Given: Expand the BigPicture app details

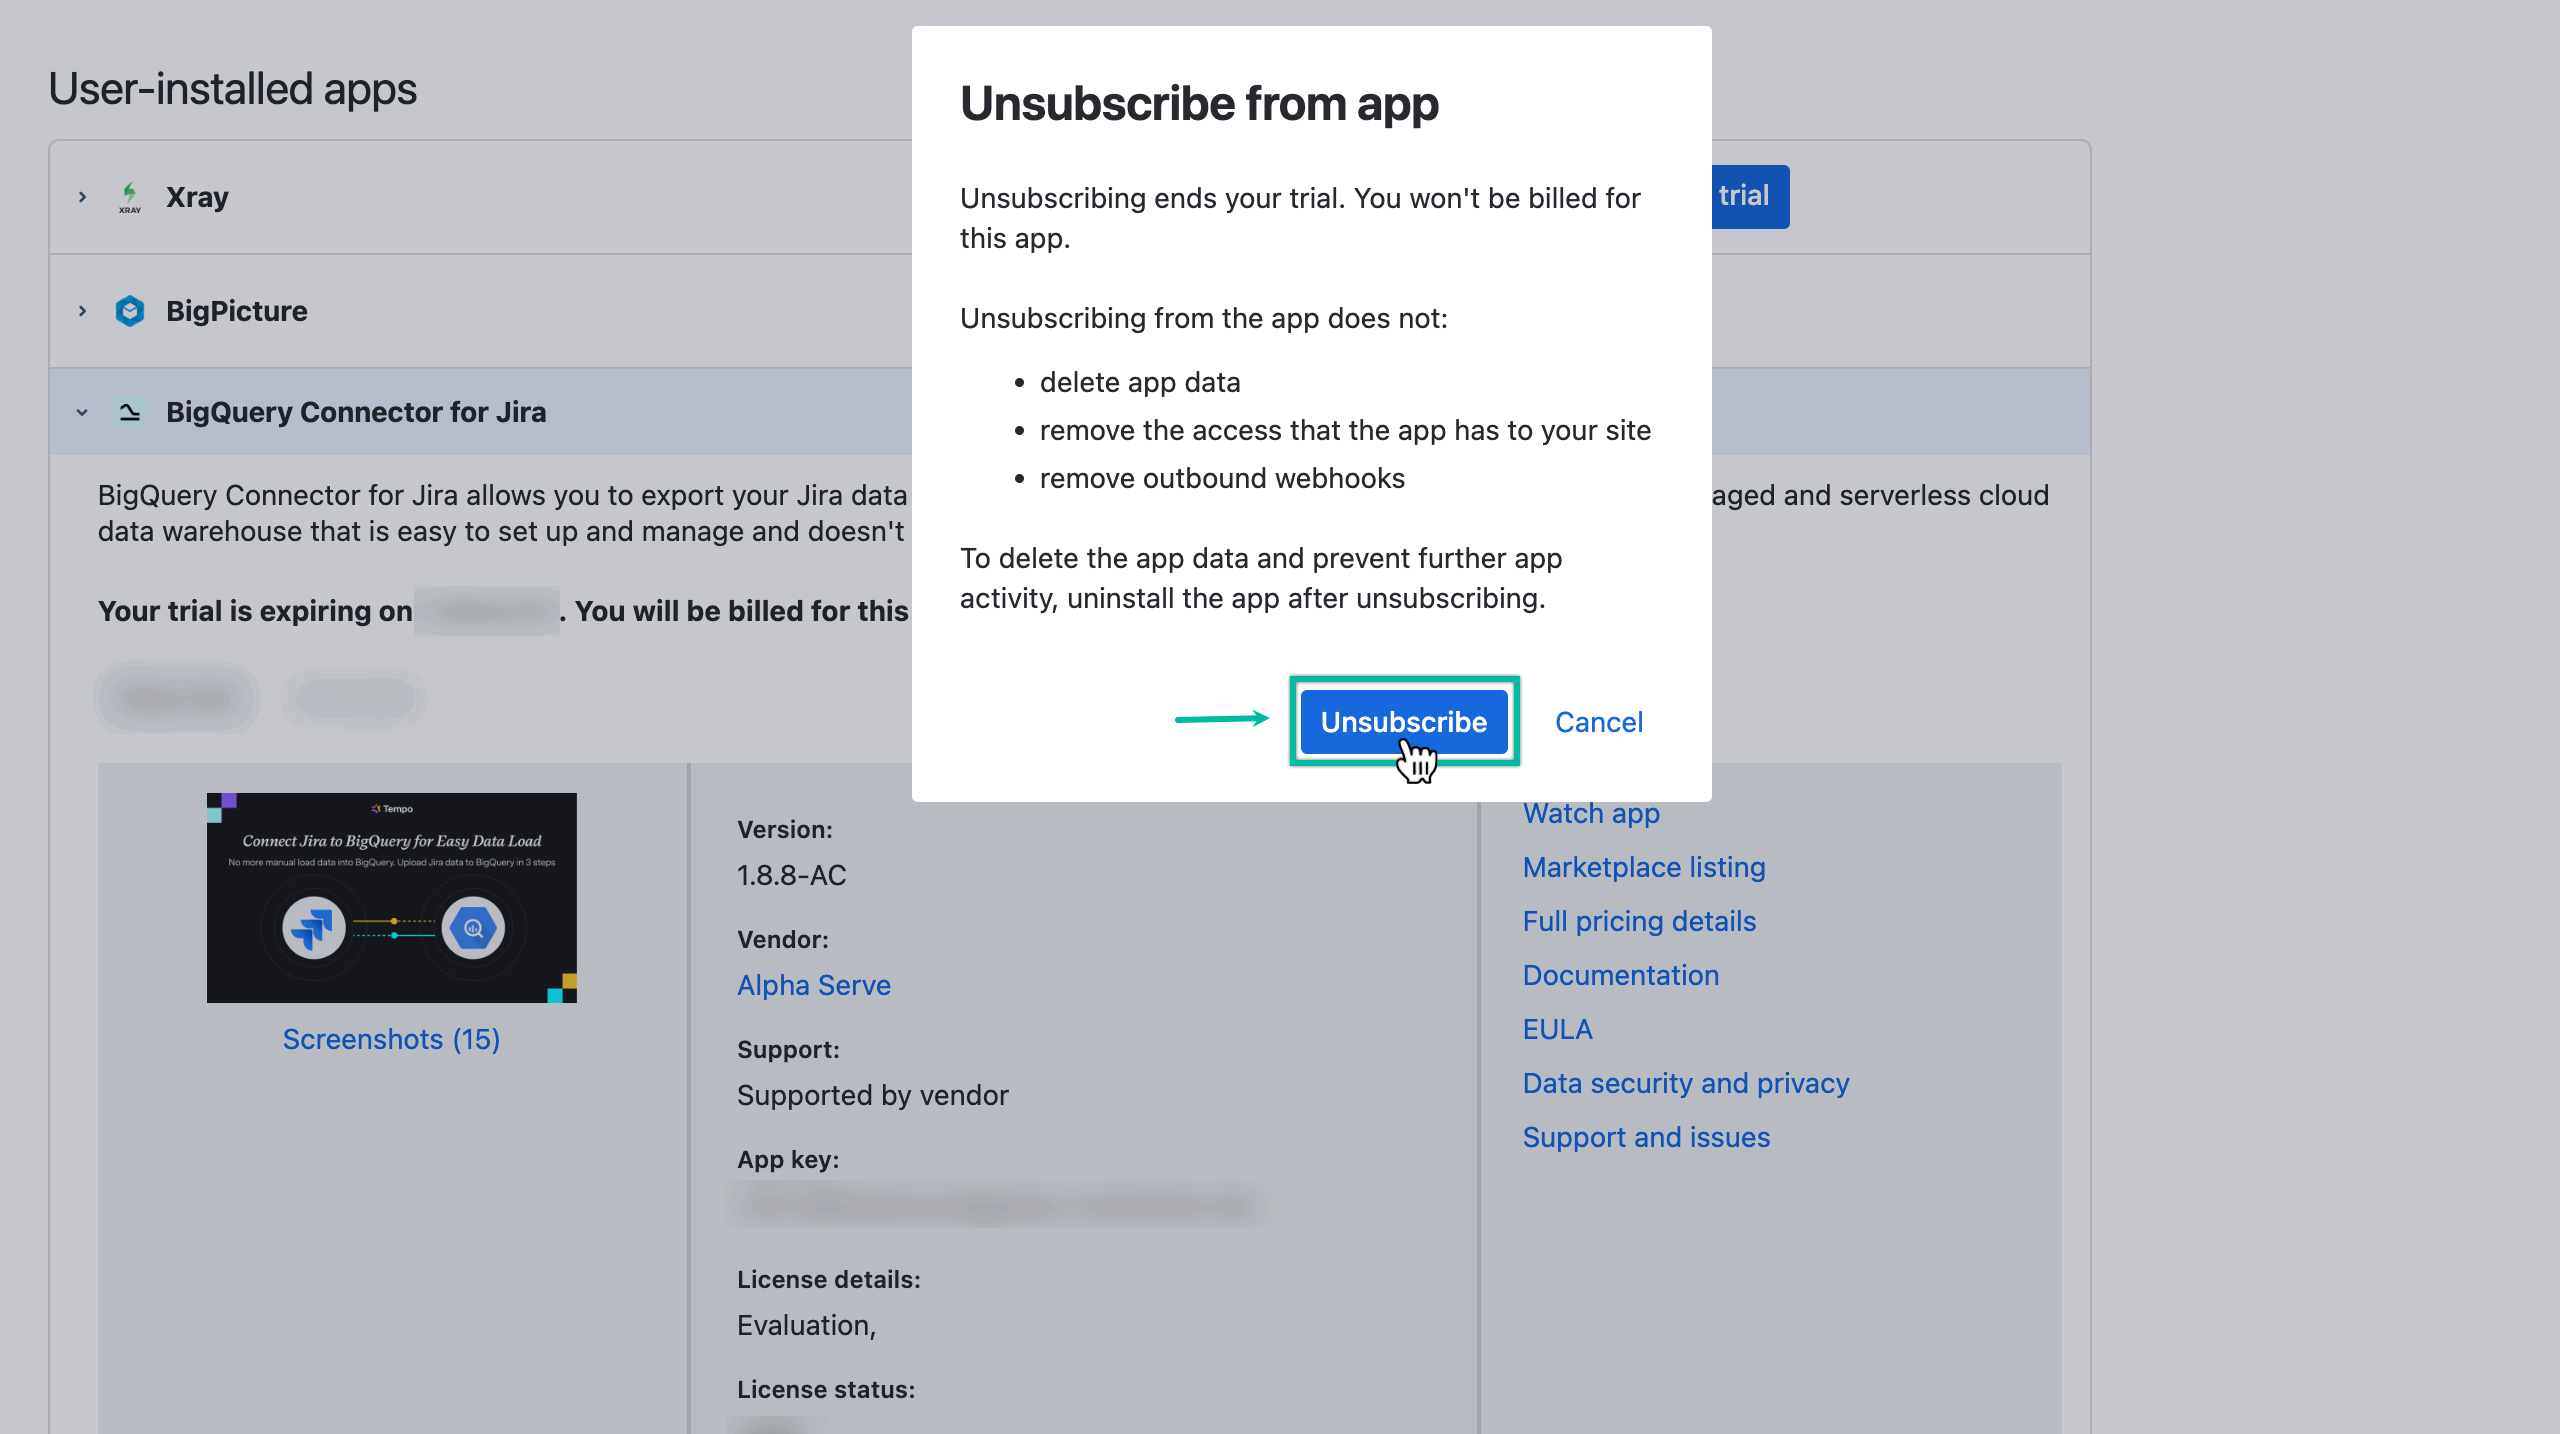Looking at the screenshot, I should (81, 311).
